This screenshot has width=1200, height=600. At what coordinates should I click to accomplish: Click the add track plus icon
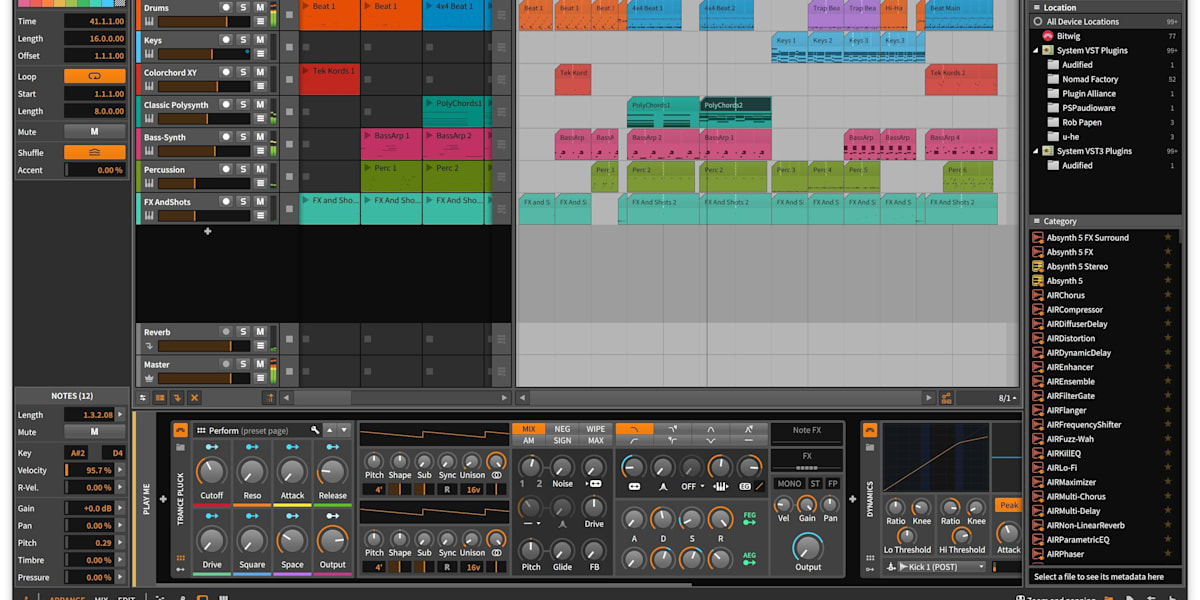click(208, 231)
